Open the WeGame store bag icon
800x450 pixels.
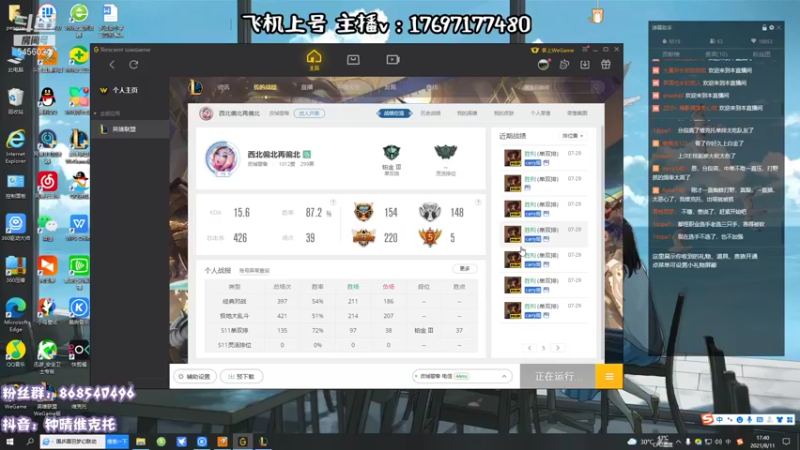(x=353, y=60)
